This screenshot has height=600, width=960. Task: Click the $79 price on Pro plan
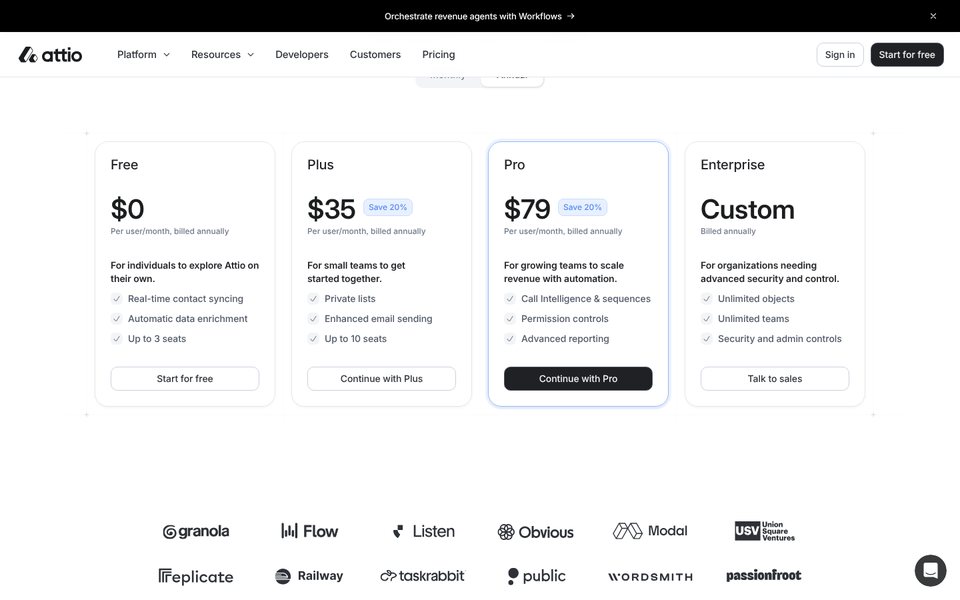coord(527,209)
